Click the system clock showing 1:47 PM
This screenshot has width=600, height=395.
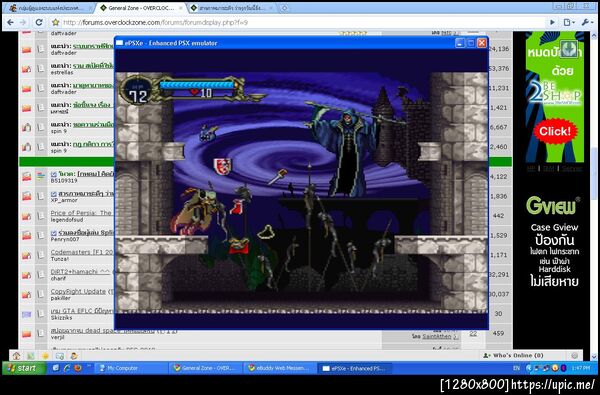click(x=581, y=368)
